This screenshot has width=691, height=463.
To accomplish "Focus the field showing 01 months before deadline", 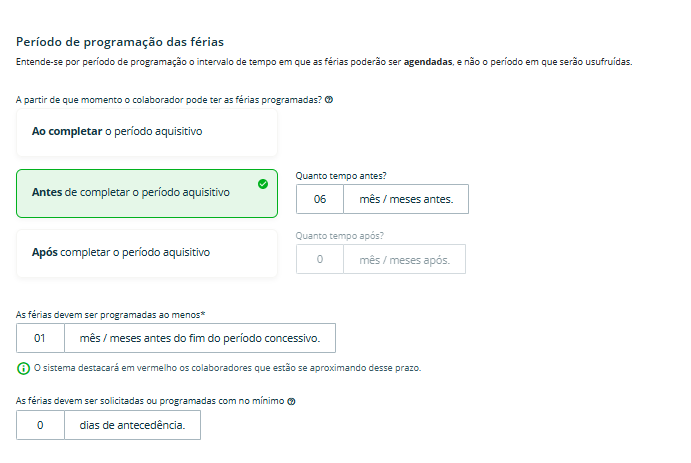I will (41, 338).
